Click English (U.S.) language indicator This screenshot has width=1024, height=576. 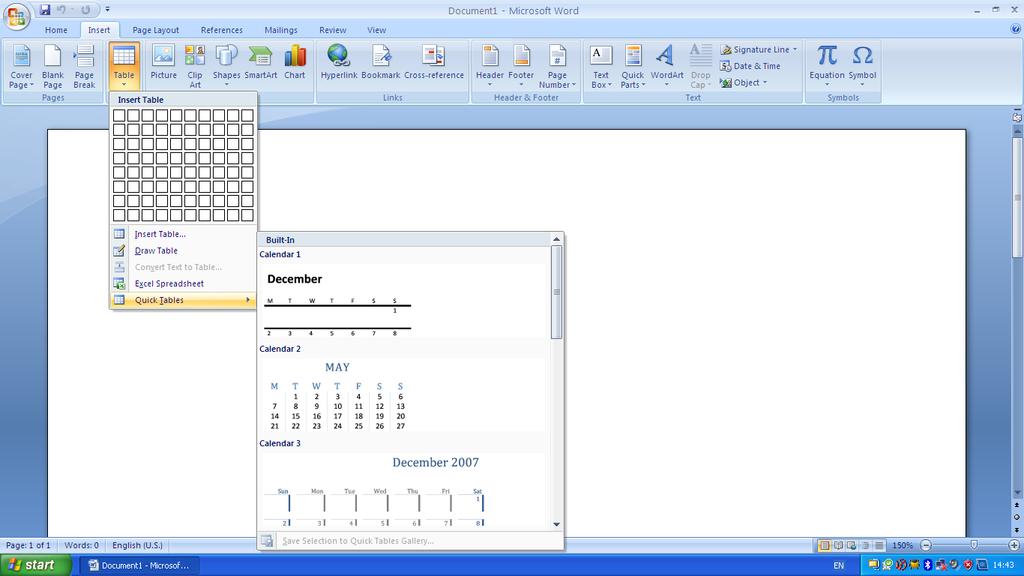(x=137, y=545)
